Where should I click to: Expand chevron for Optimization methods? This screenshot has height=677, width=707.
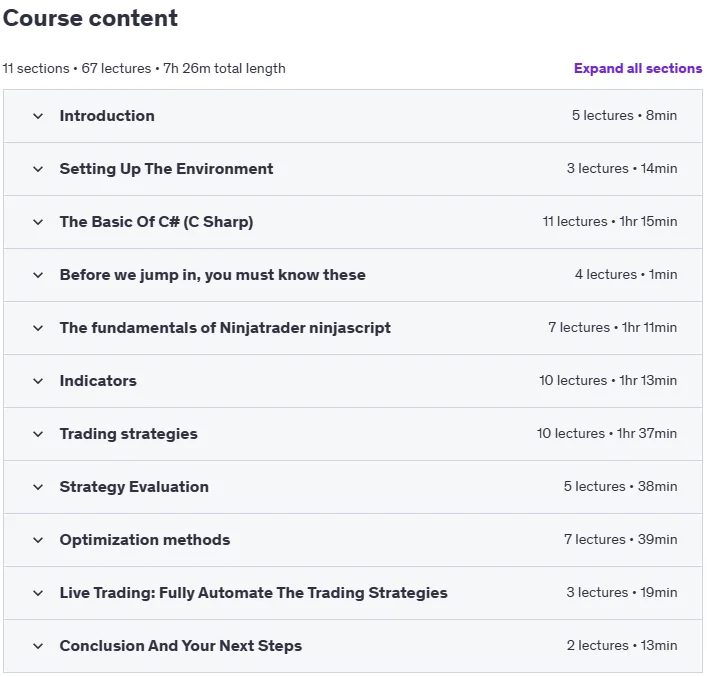(38, 540)
